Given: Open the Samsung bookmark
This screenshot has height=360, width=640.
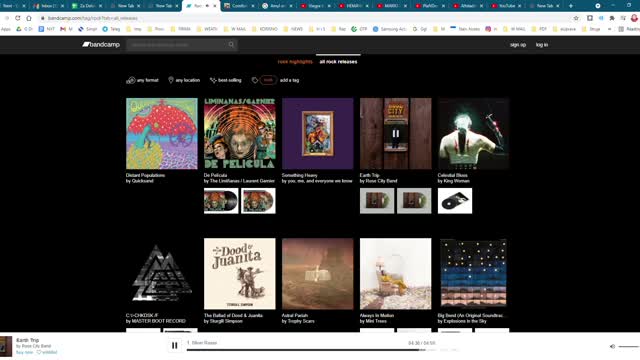Looking at the screenshot, I should coord(389,29).
